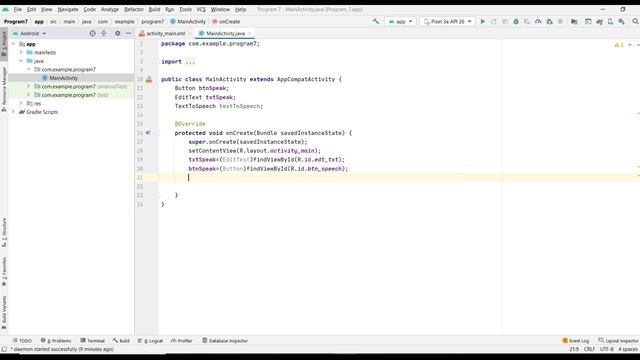Open the Build menu
The image size is (640, 360).
click(x=154, y=9)
